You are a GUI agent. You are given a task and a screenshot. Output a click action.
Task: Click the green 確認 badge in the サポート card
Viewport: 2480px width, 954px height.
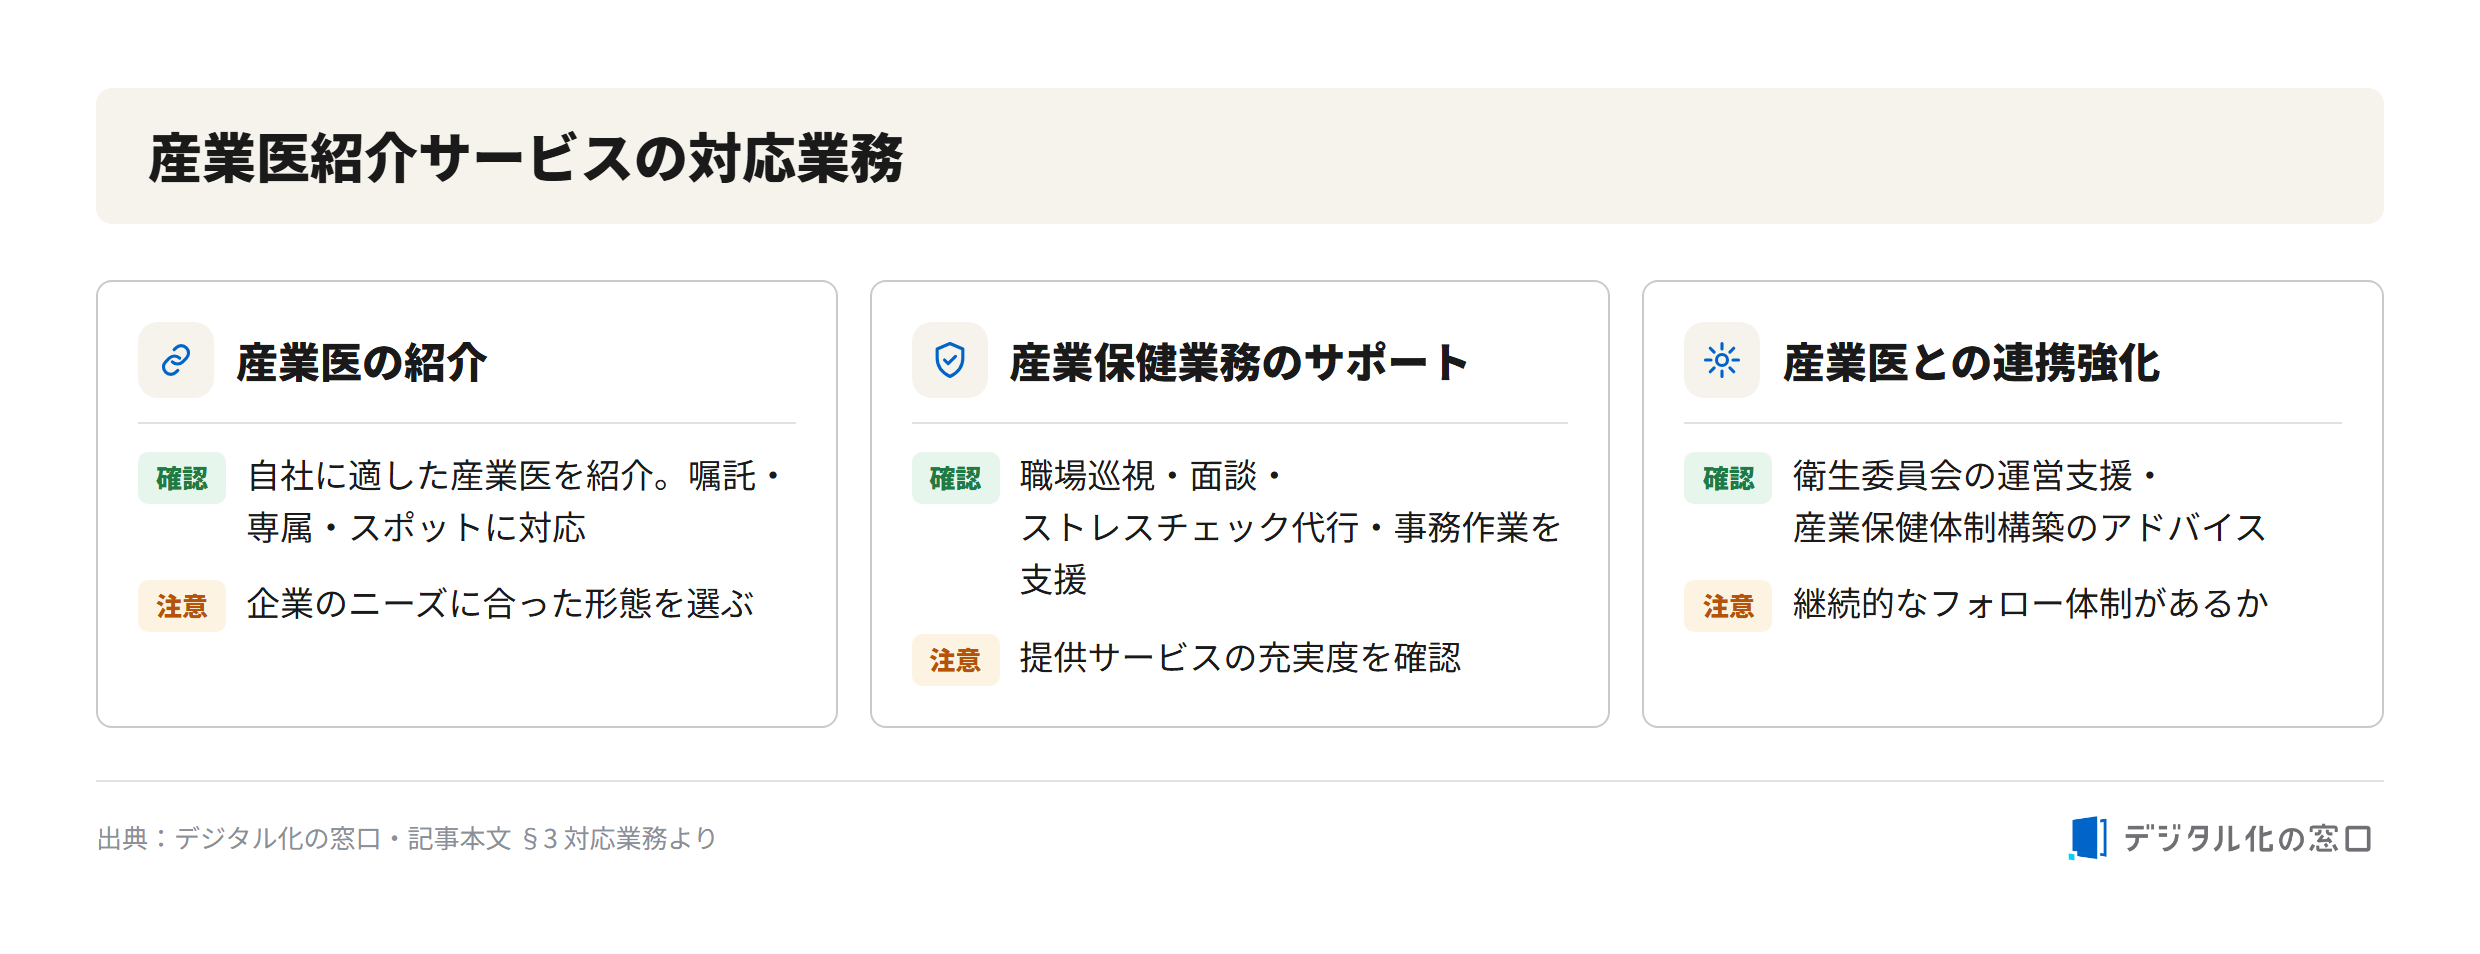pos(955,478)
